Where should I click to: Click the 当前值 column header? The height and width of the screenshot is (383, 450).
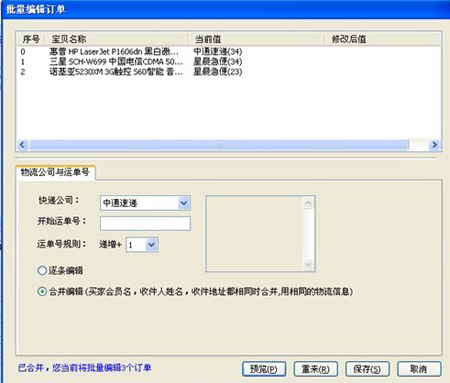(257, 39)
